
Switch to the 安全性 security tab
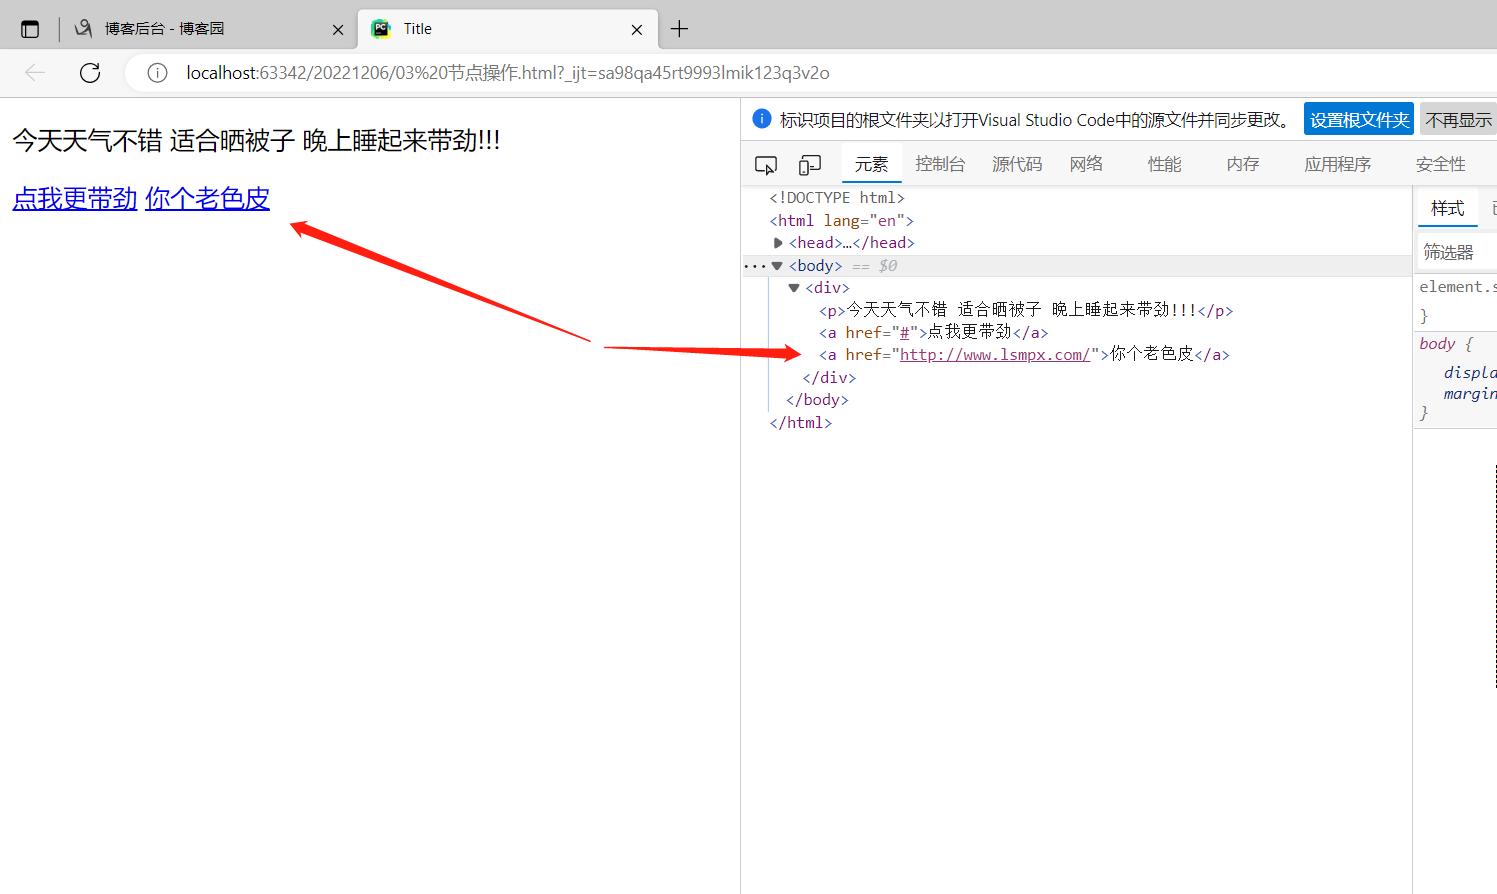pyautogui.click(x=1440, y=164)
